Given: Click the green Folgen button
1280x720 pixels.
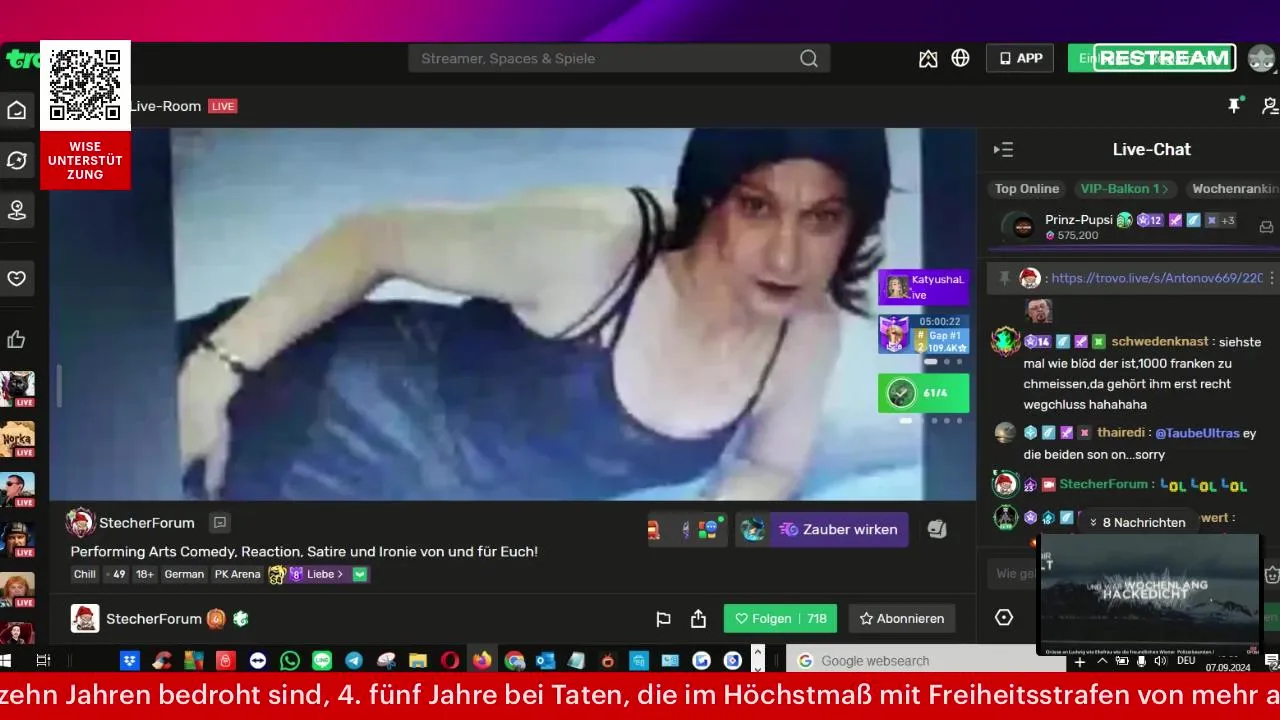Looking at the screenshot, I should click(780, 618).
